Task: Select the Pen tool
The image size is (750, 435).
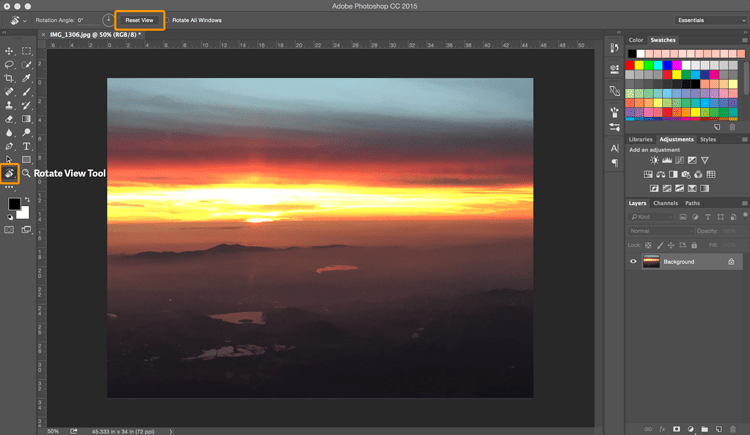Action: [9, 146]
